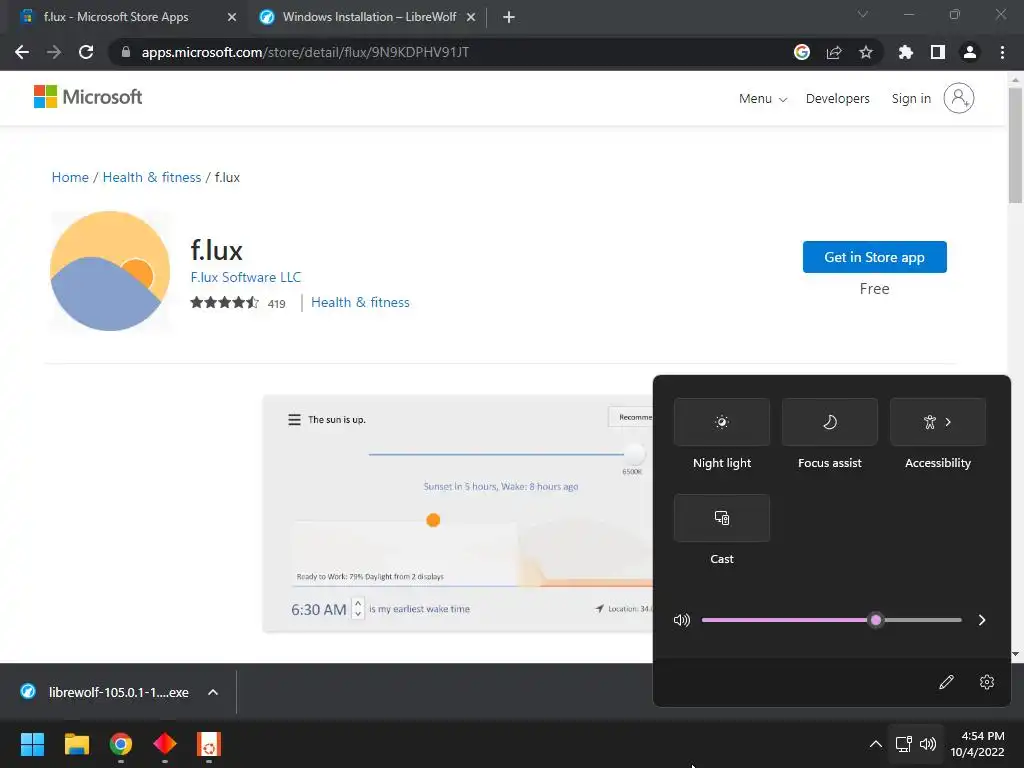Click the address bar URL
Image resolution: width=1024 pixels, height=768 pixels.
[x=305, y=52]
